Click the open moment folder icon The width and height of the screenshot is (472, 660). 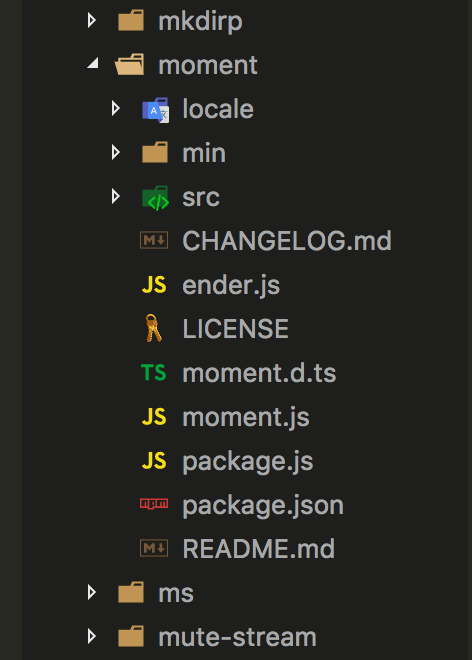point(129,64)
